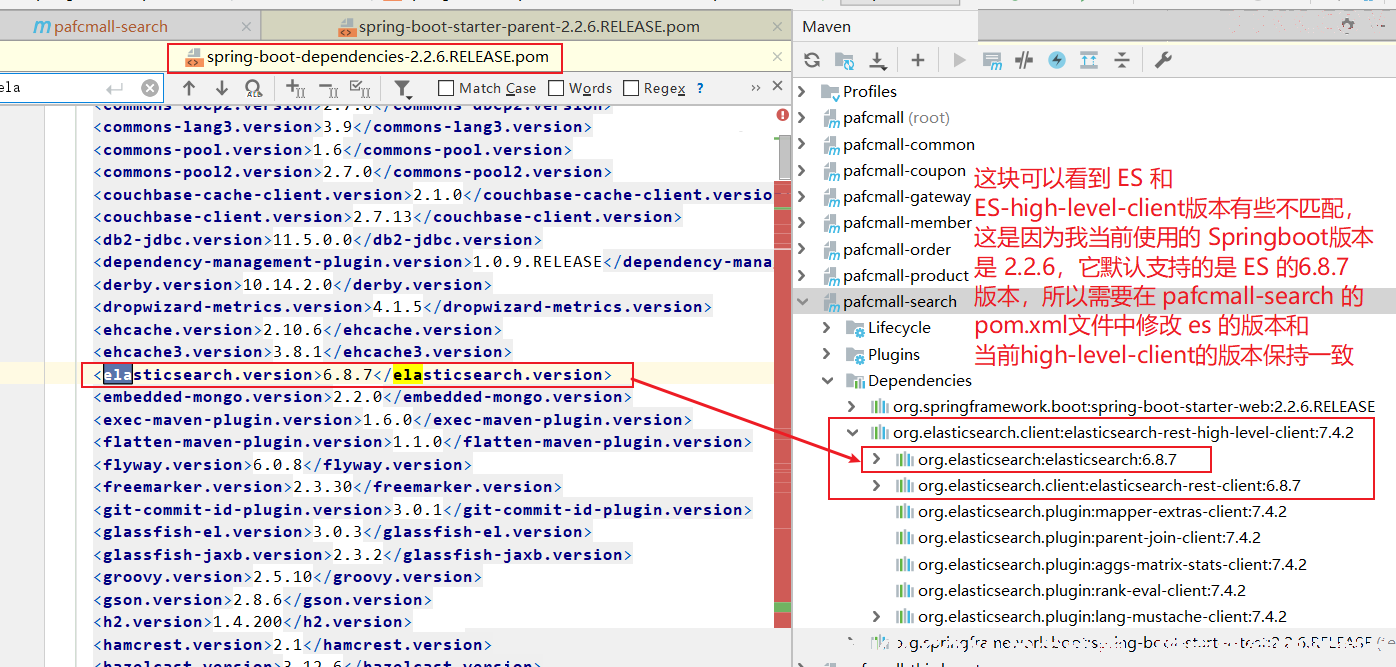Open search filter options funnel
Image resolution: width=1396 pixels, height=667 pixels.
403,88
